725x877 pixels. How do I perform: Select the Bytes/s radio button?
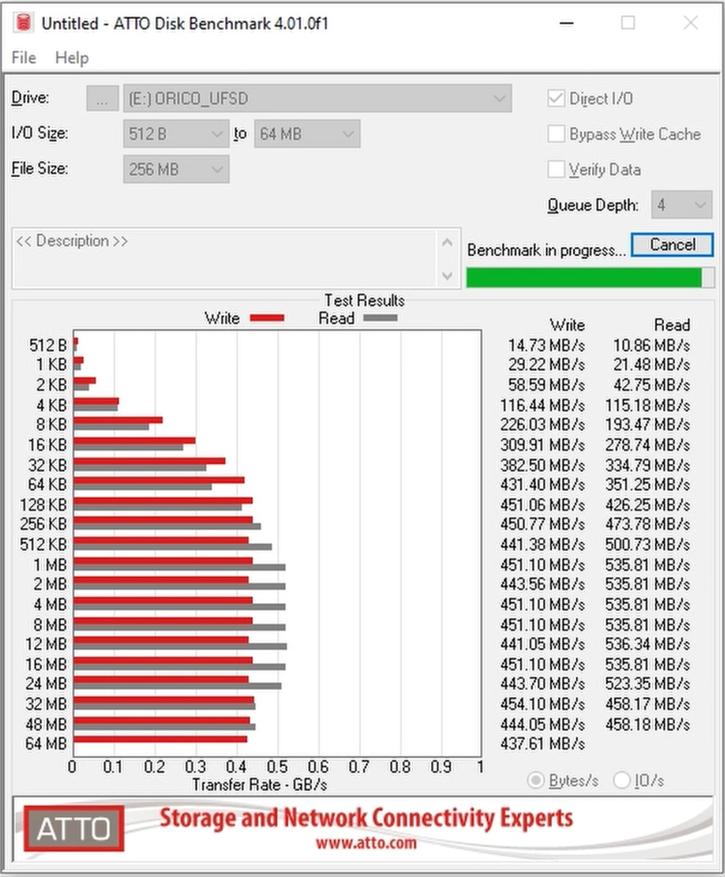tap(536, 780)
